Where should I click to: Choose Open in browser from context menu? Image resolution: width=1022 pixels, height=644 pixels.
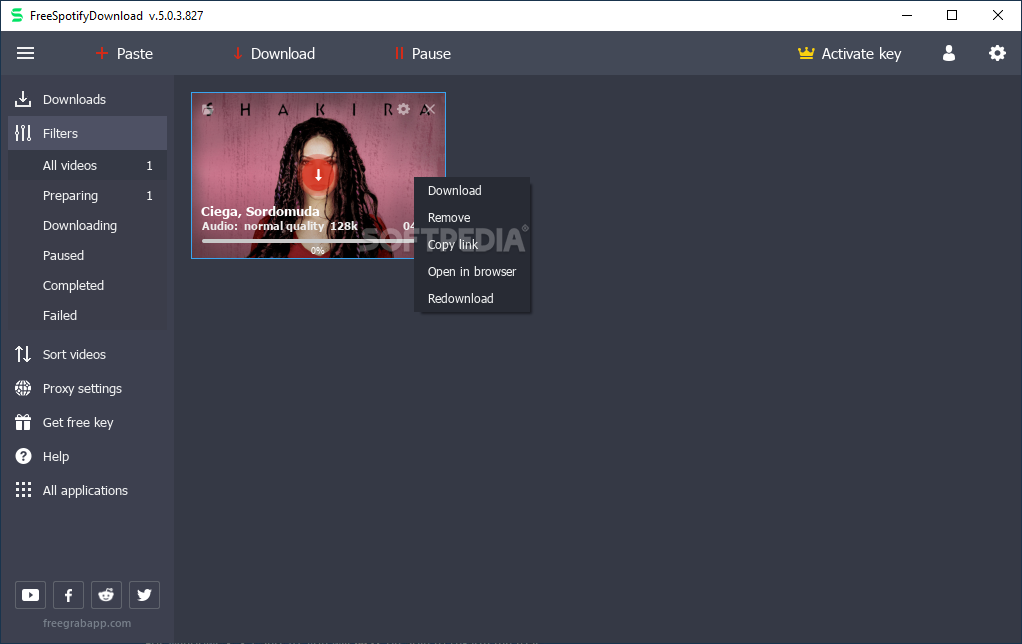[x=473, y=272]
